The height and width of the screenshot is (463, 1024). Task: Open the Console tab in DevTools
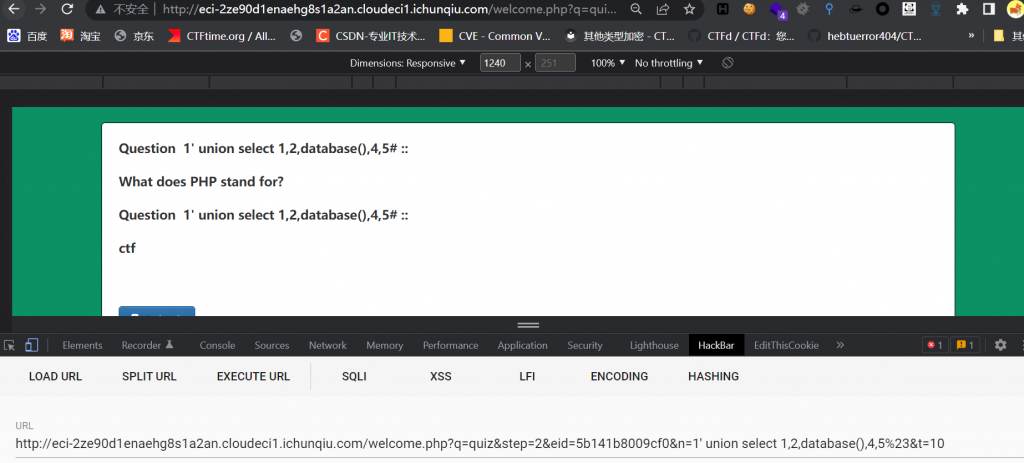217,345
